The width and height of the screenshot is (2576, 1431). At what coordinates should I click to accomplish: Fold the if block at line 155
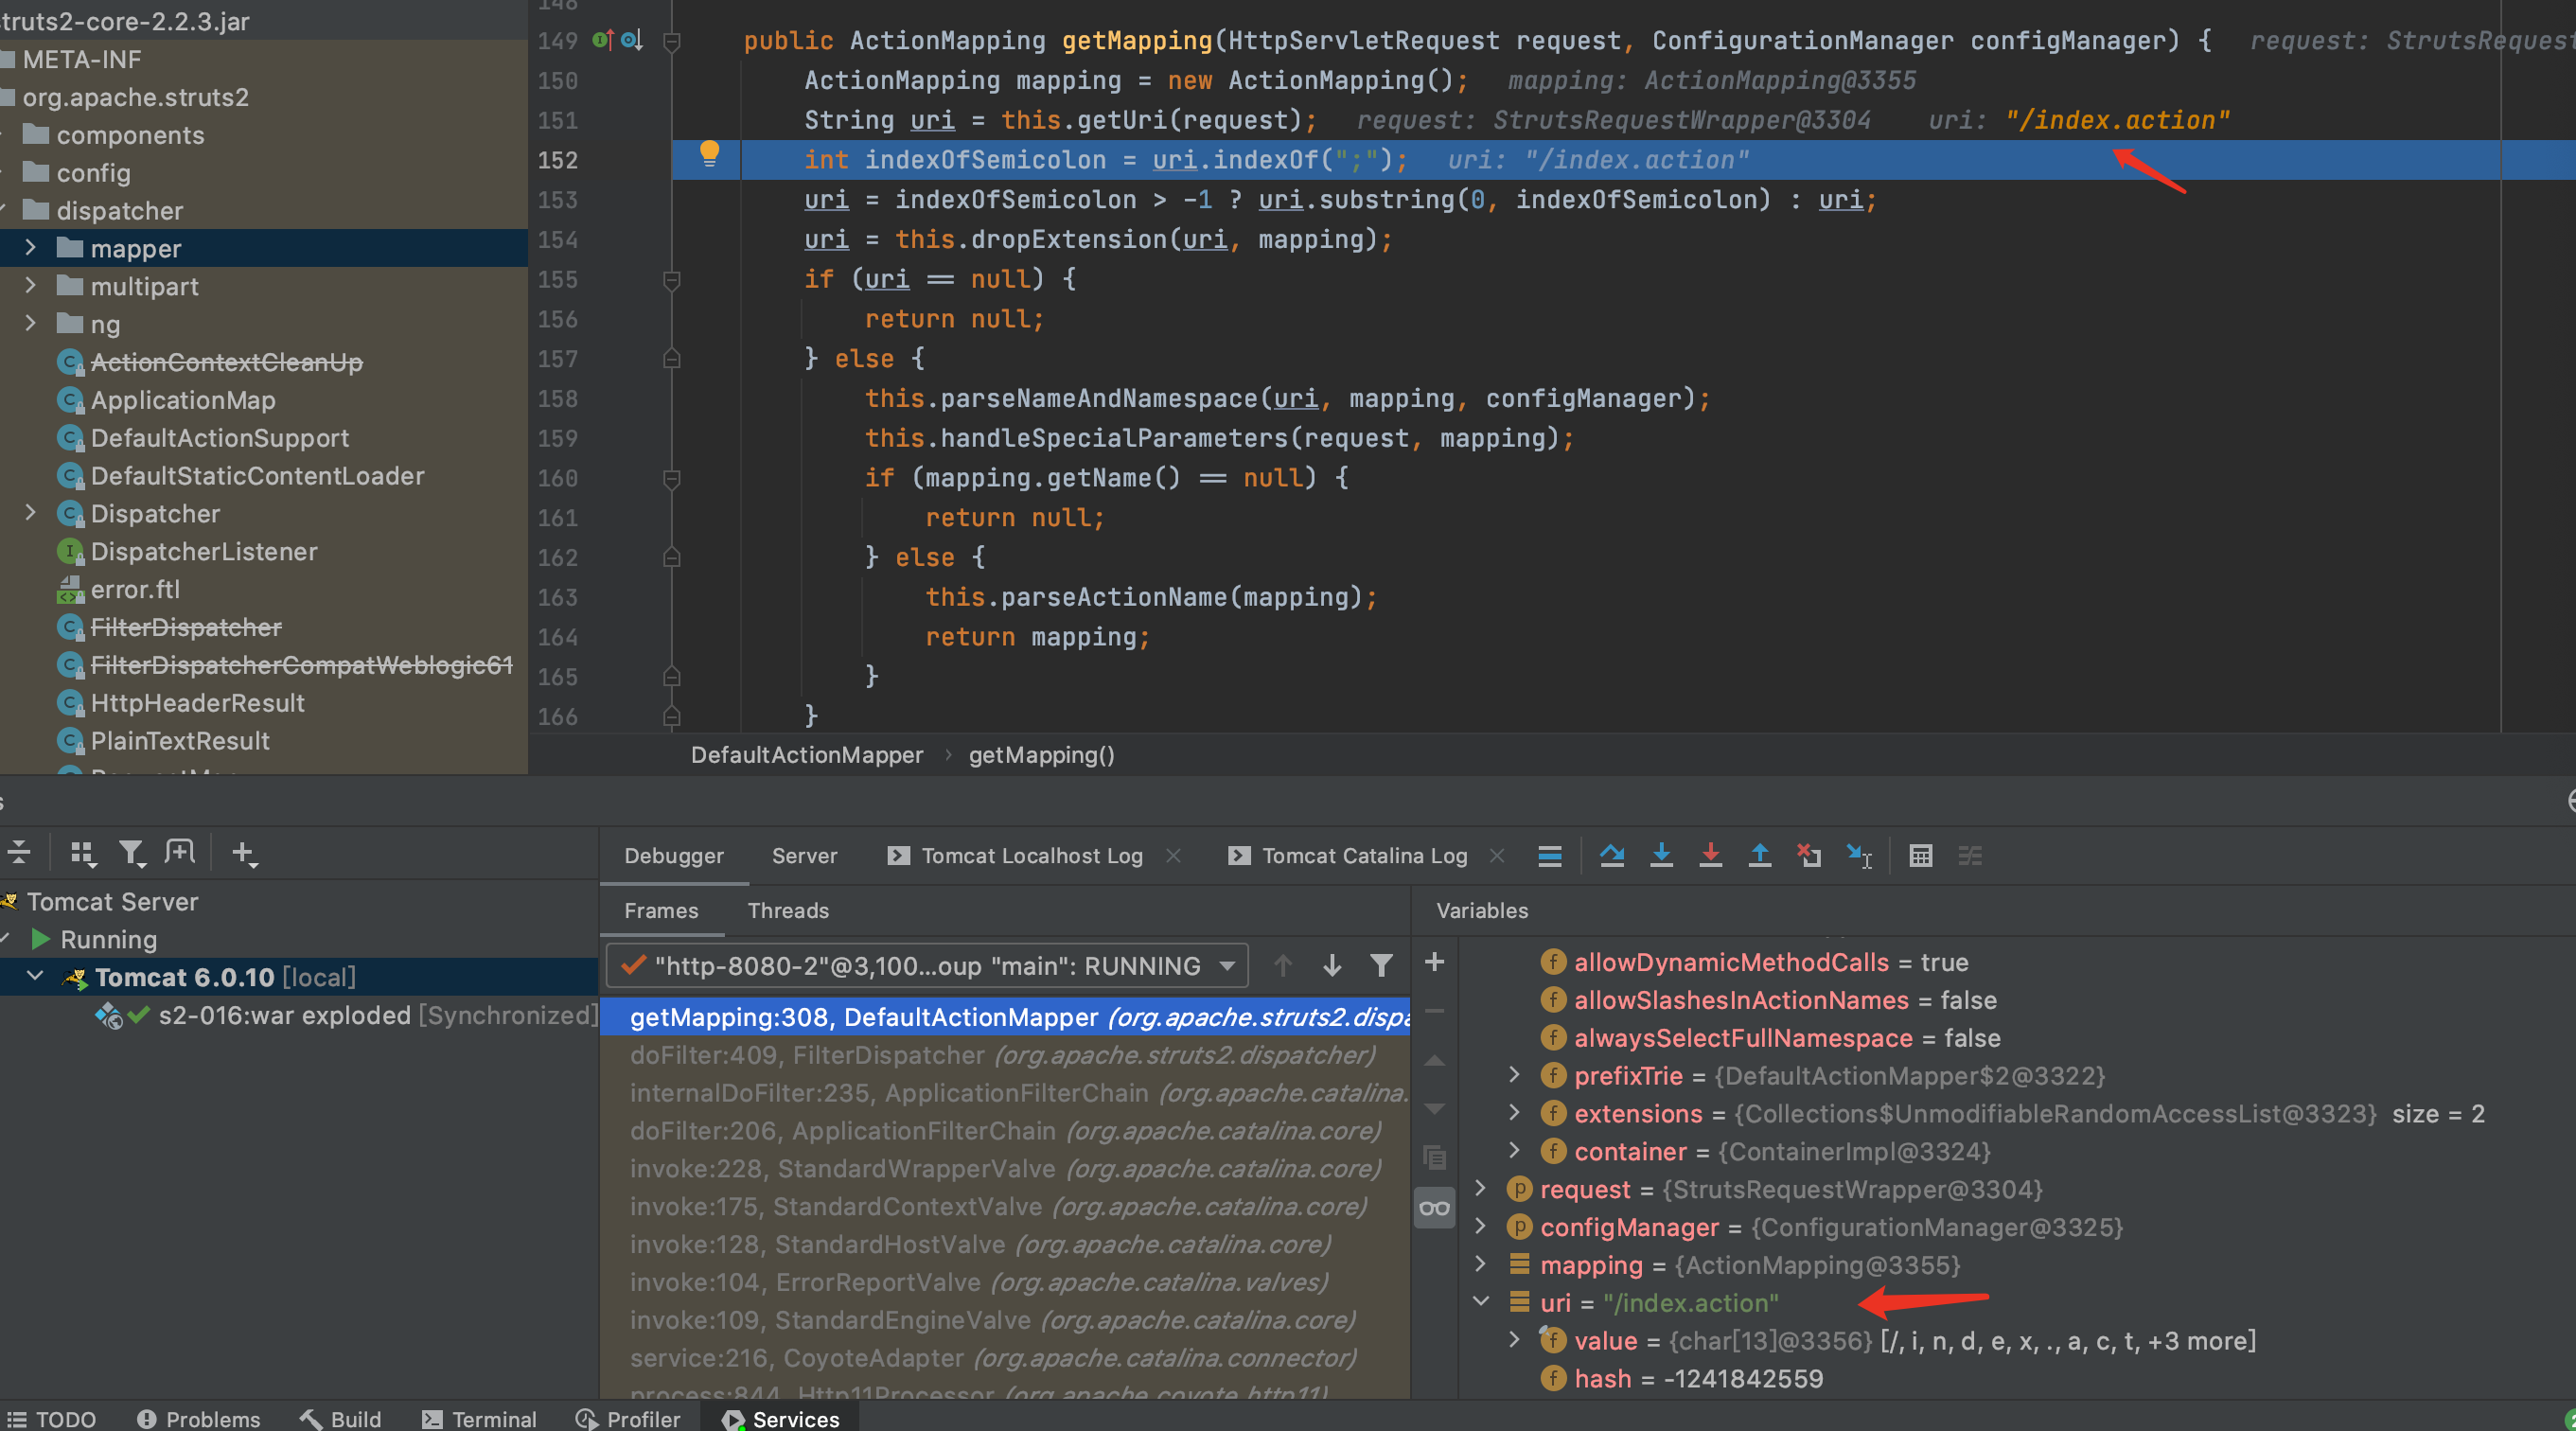(x=672, y=280)
